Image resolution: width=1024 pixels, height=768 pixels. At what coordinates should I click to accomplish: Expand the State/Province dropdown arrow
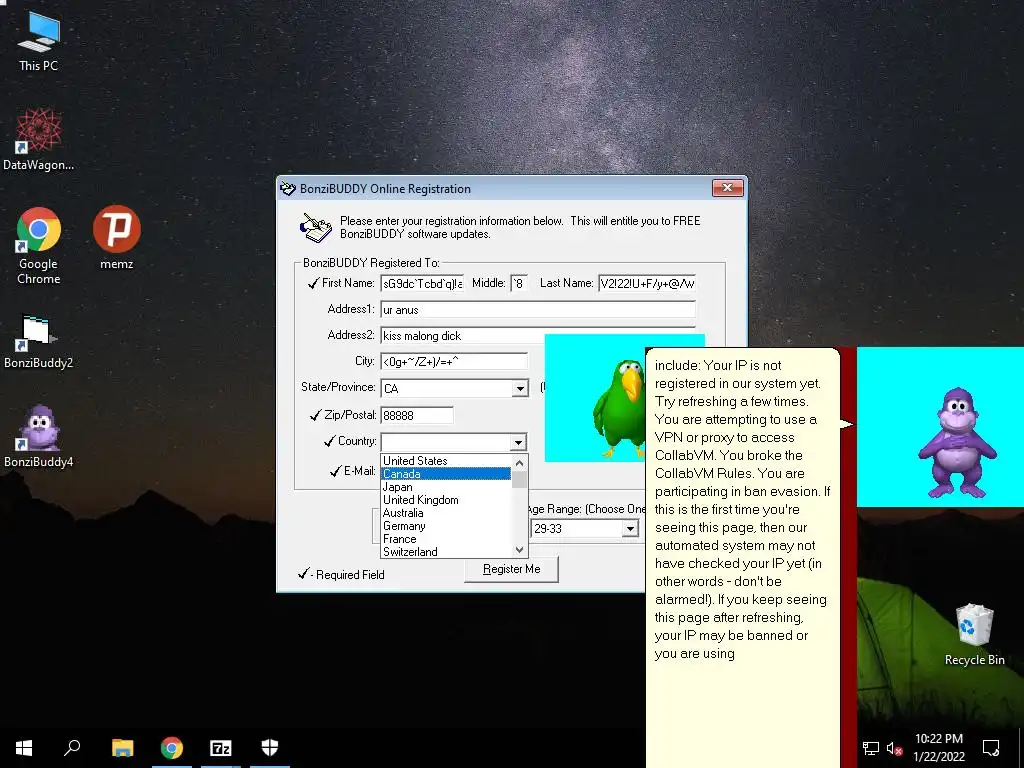519,389
